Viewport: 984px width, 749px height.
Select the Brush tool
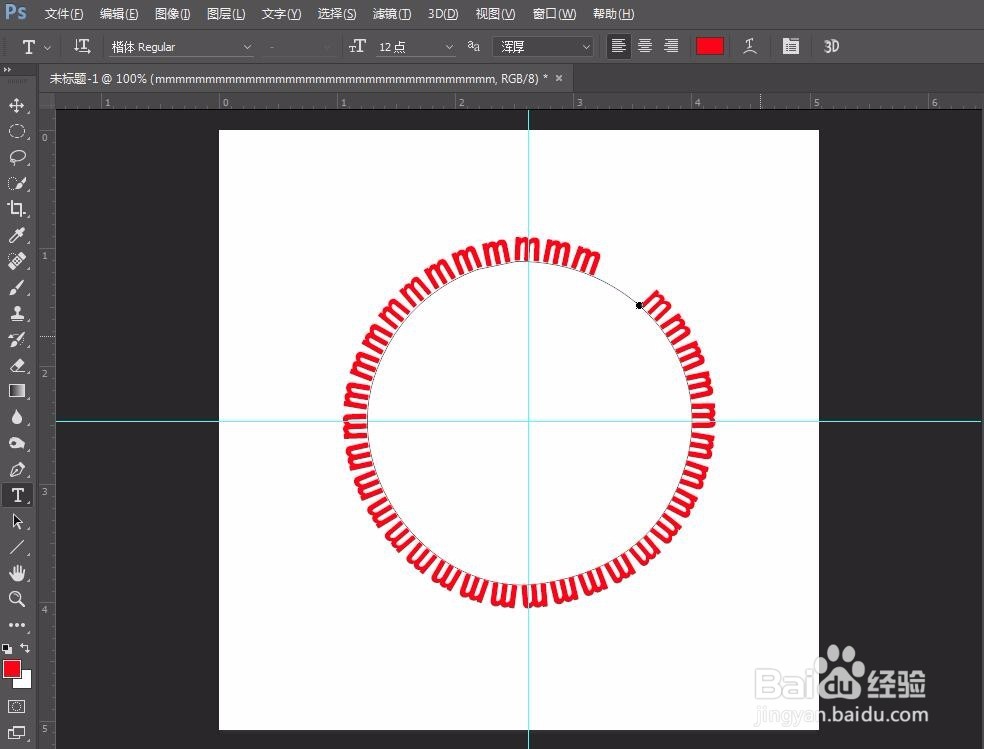pos(17,287)
